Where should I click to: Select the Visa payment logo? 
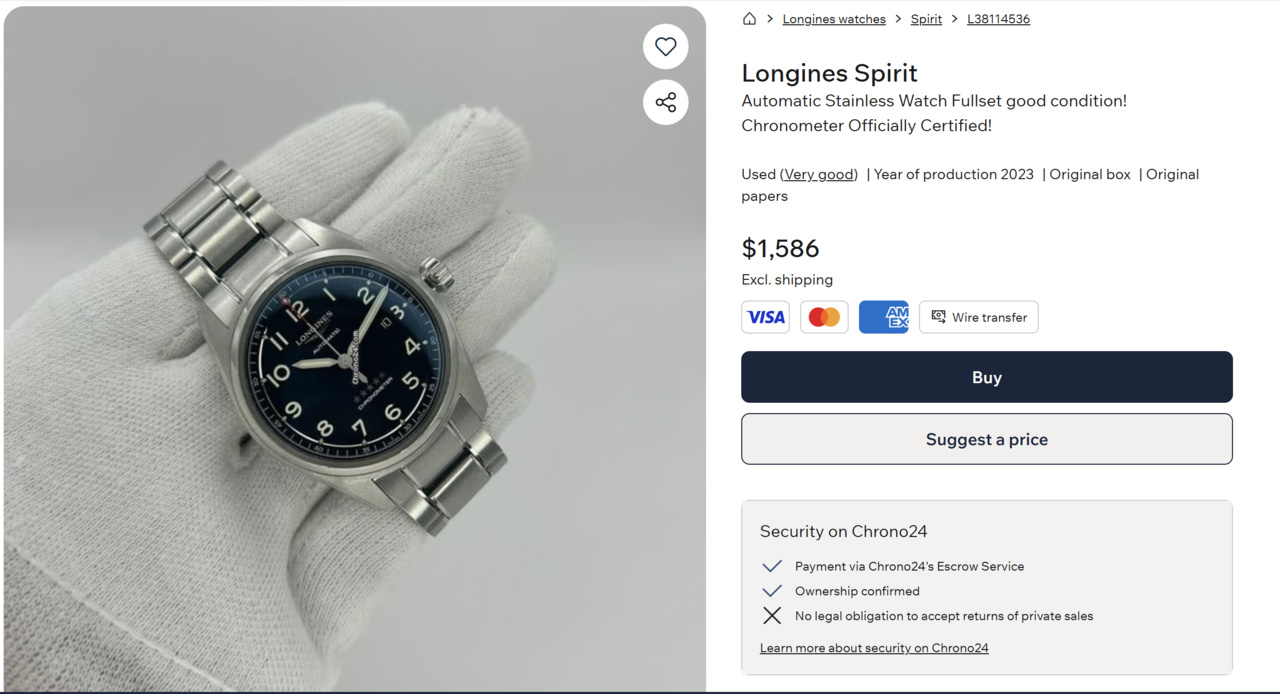click(766, 317)
